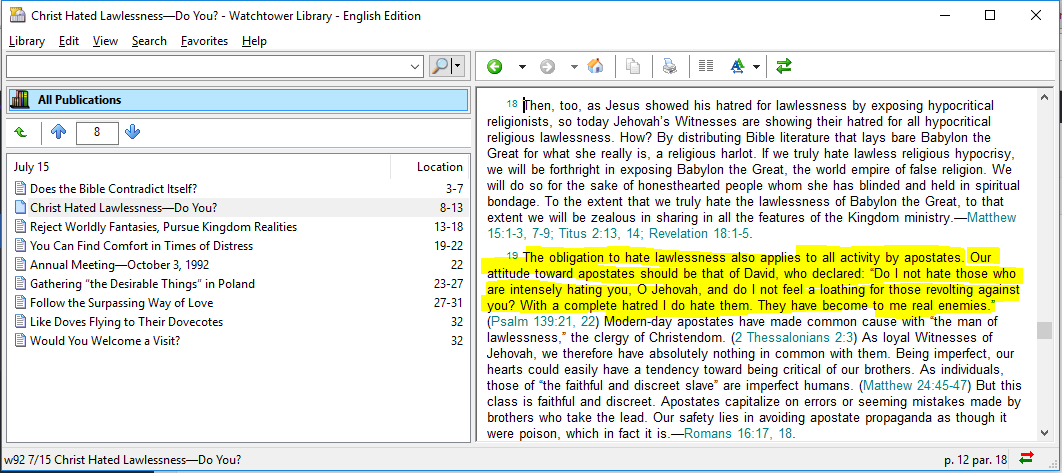Screen dimensions: 1062x473
Task: Open the Favorites menu
Action: pyautogui.click(x=204, y=41)
